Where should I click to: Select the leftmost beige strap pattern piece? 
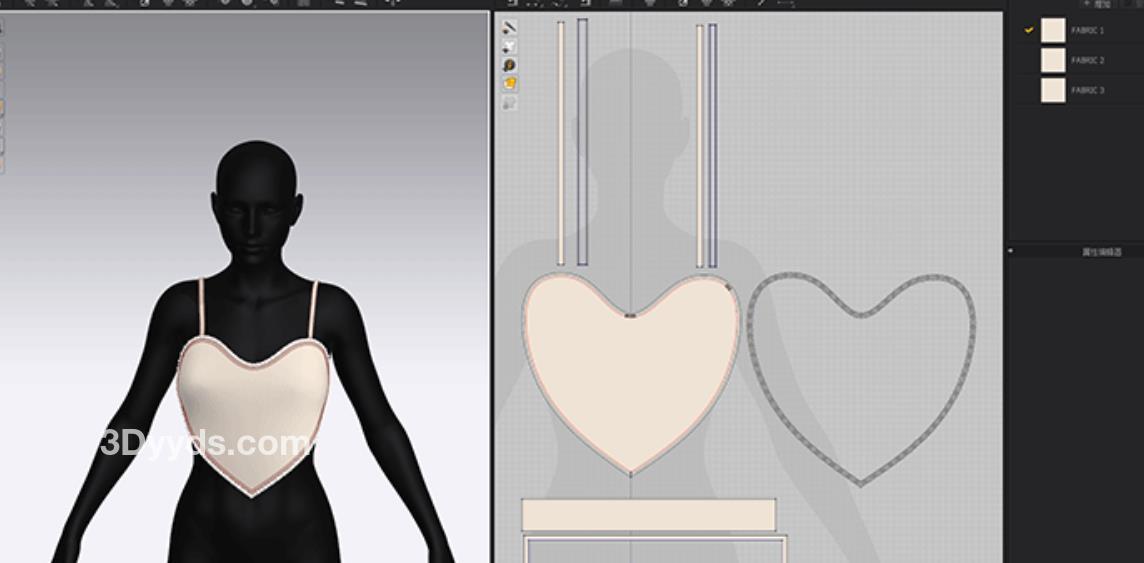pyautogui.click(x=561, y=140)
